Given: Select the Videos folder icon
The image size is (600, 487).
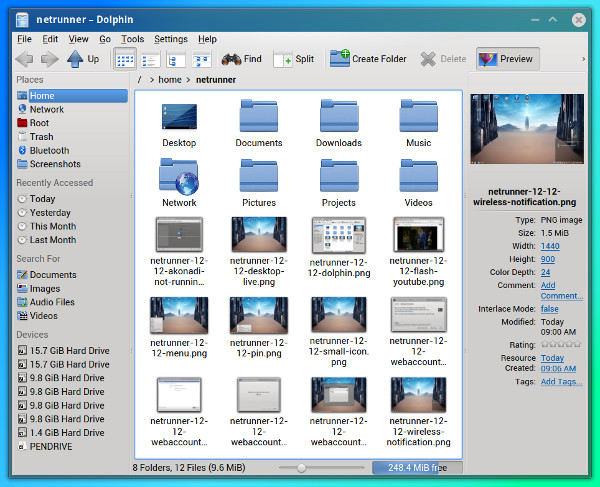Looking at the screenshot, I should pyautogui.click(x=419, y=176).
